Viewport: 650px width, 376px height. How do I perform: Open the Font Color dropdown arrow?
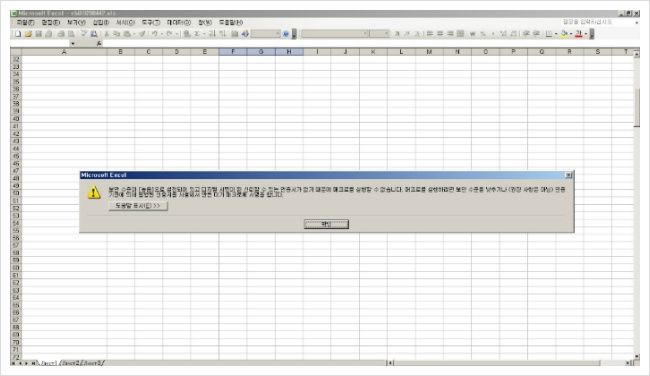pyautogui.click(x=586, y=34)
